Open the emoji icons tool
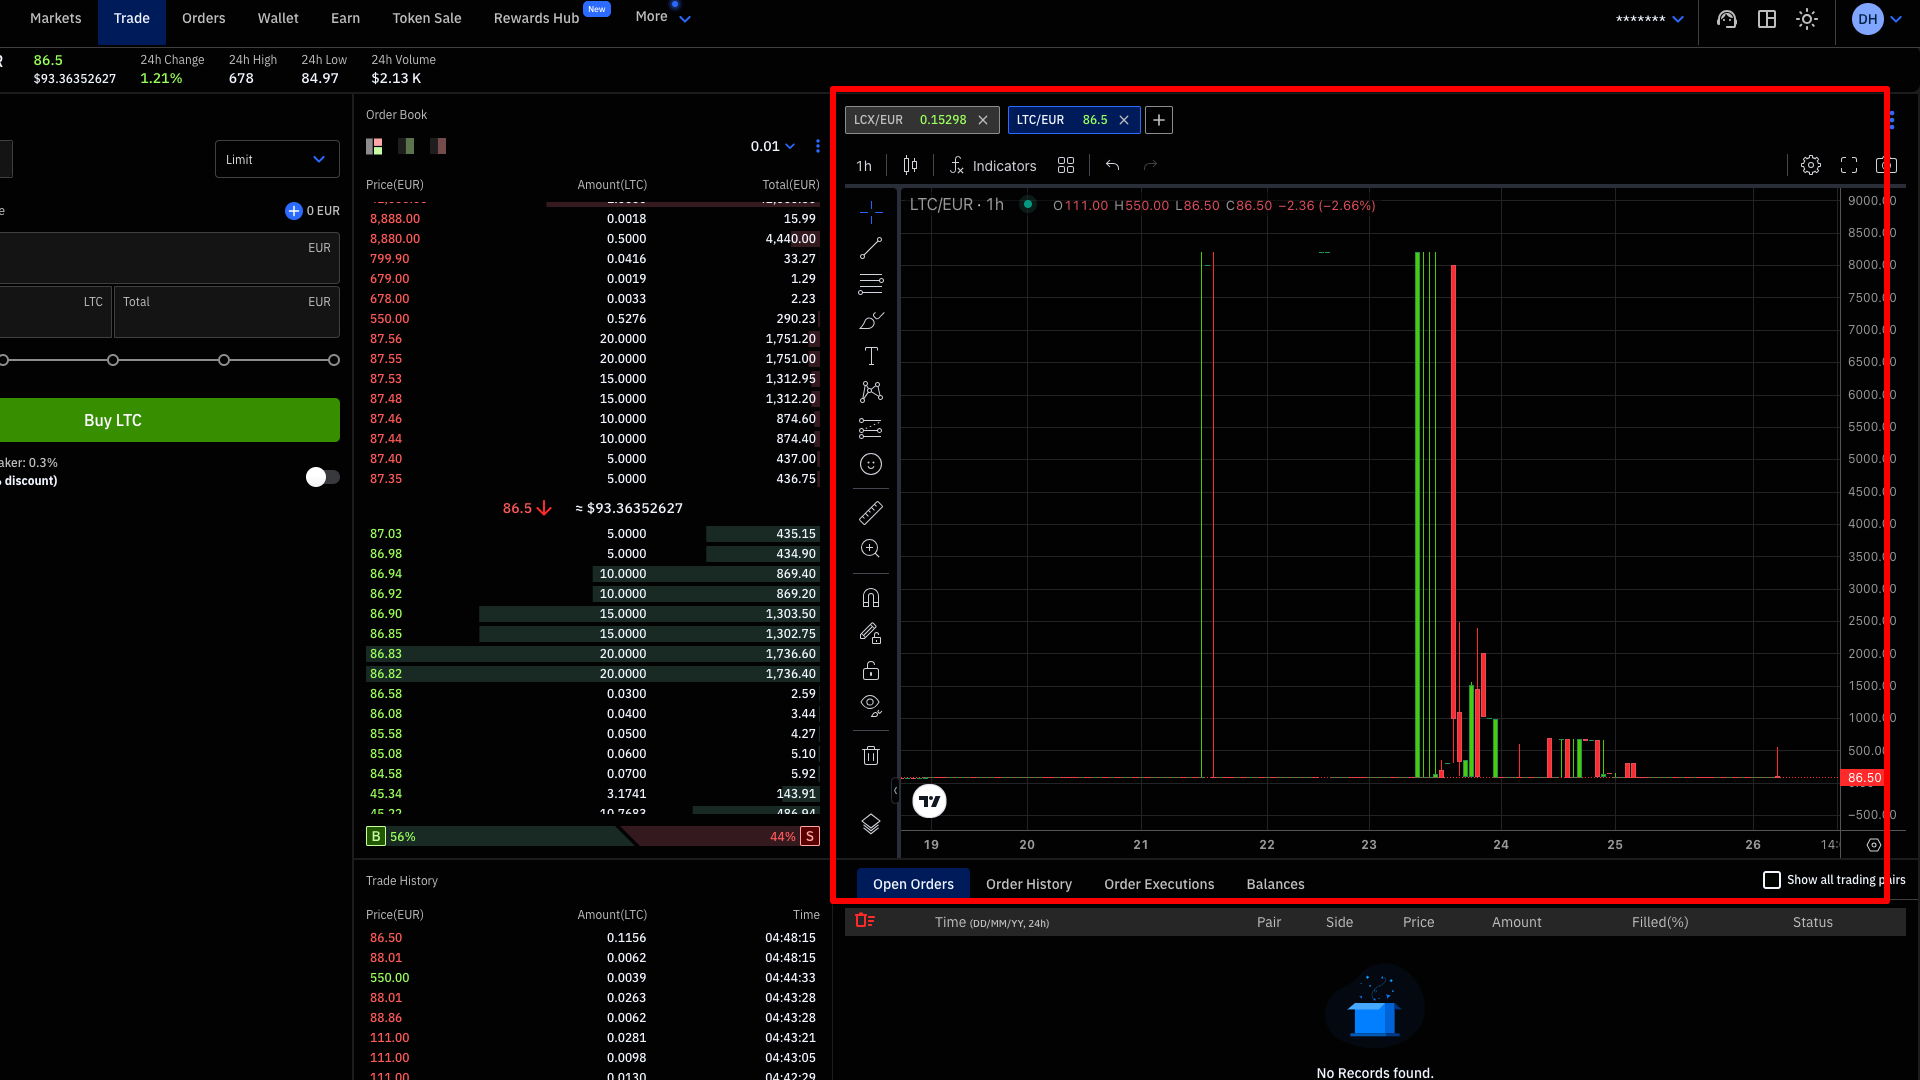Screen dimensions: 1920x1080 (871, 464)
